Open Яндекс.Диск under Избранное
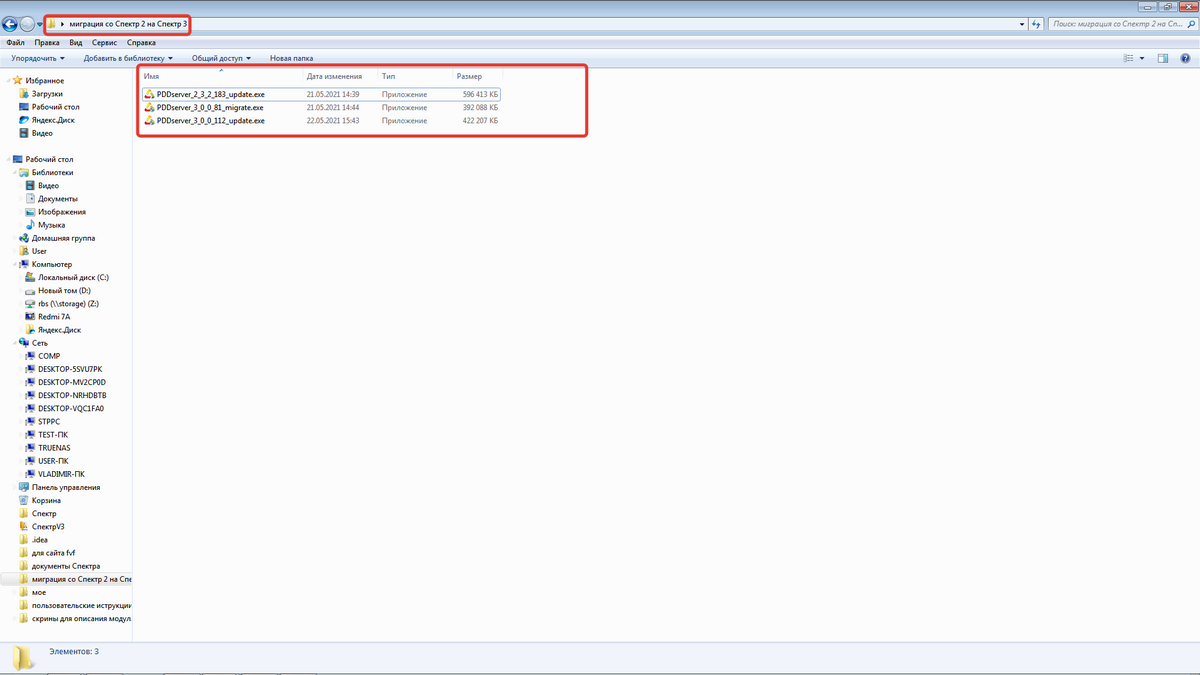 (x=53, y=120)
